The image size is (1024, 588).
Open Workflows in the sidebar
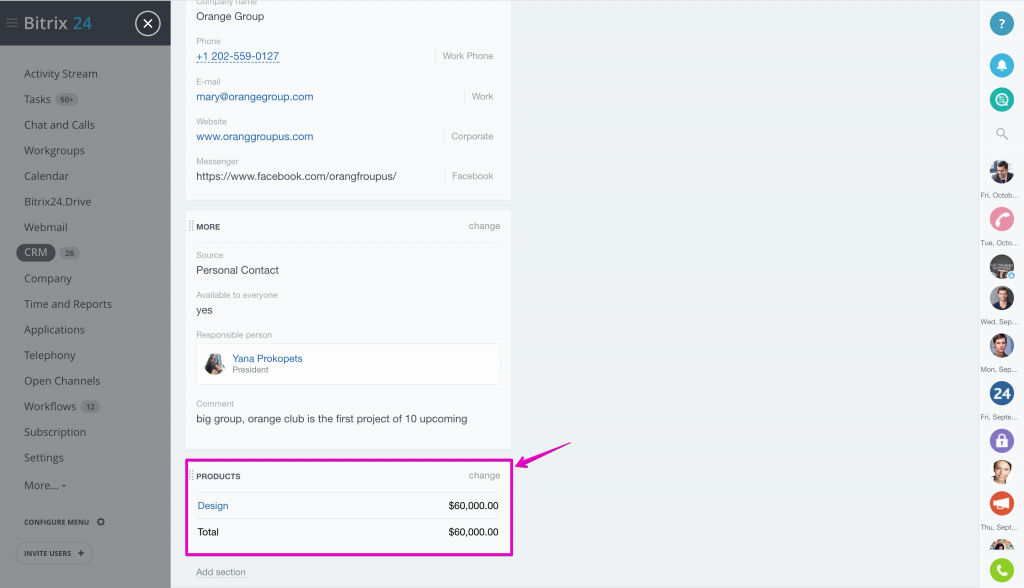(50, 406)
